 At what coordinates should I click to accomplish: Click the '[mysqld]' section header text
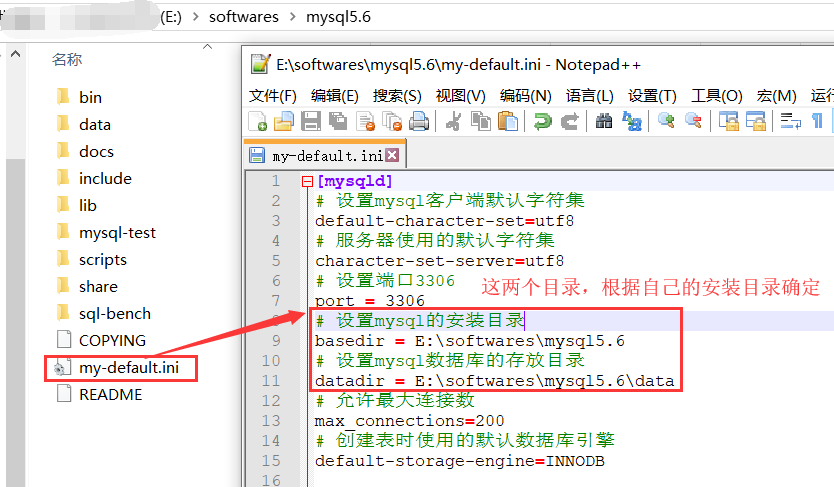pos(355,181)
